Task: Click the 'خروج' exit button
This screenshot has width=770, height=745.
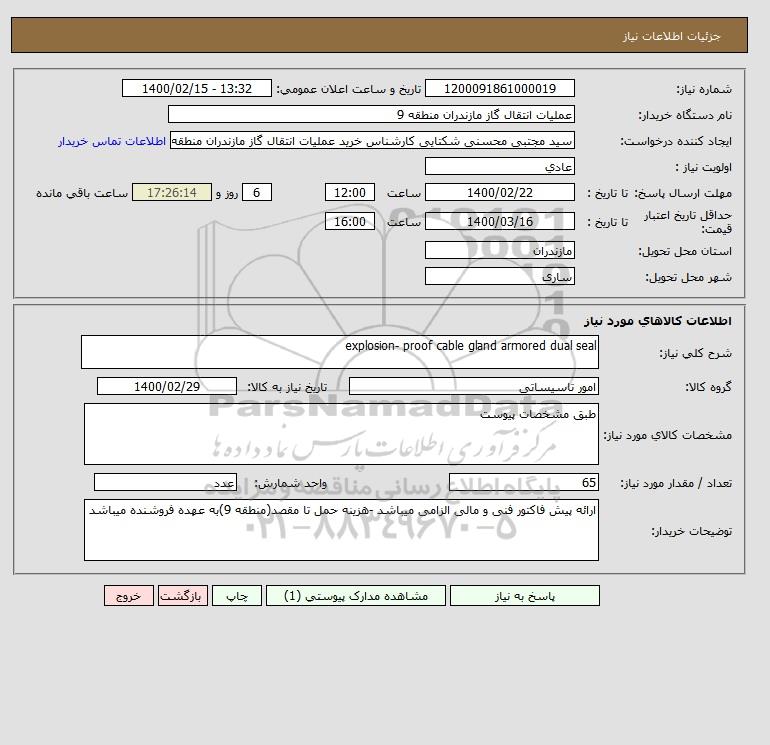Action: point(129,595)
